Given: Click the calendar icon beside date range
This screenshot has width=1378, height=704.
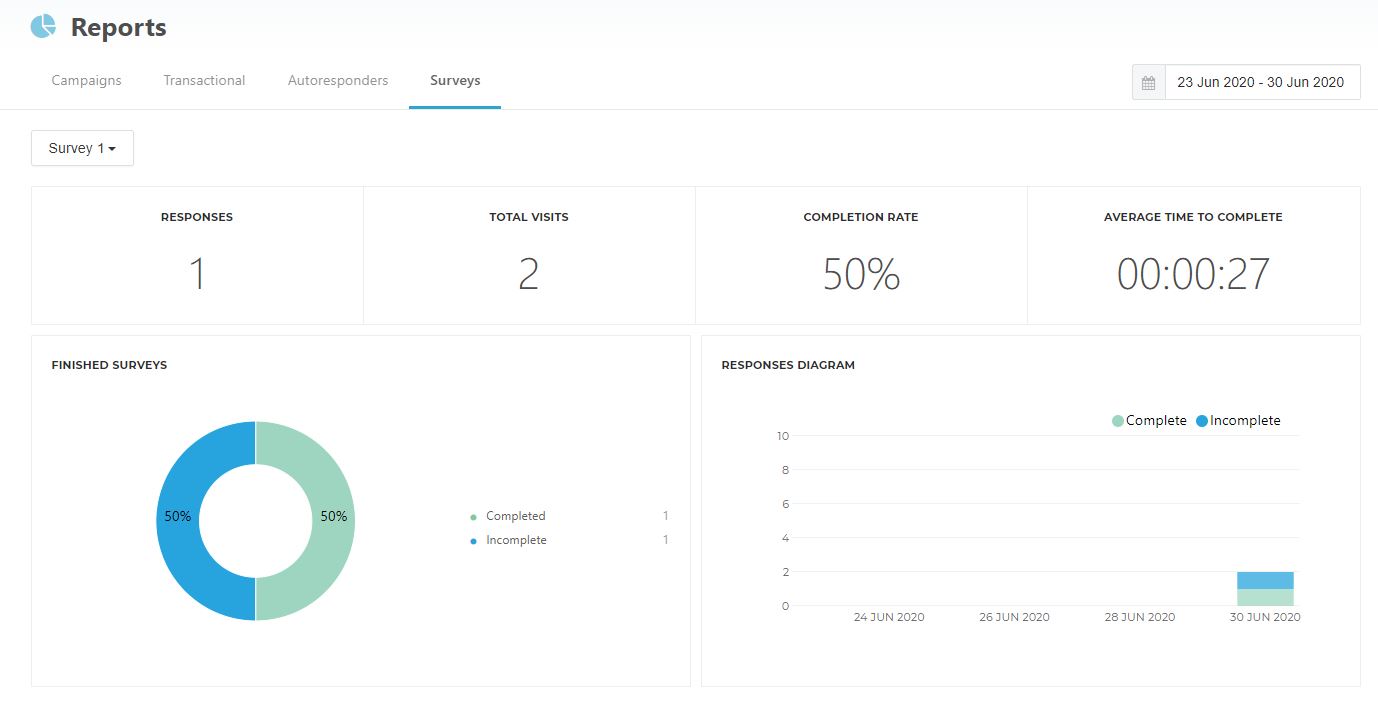Looking at the screenshot, I should (1148, 83).
